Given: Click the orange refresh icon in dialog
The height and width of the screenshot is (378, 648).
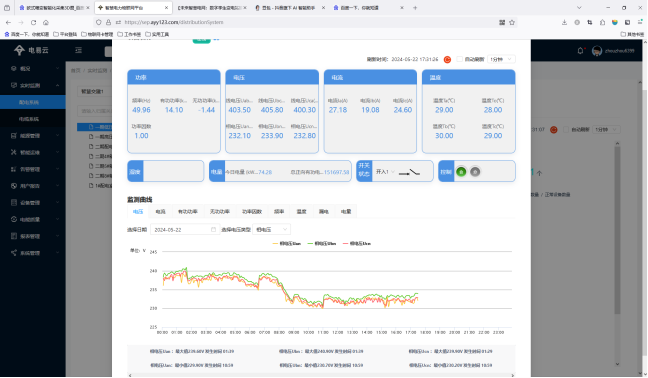Looking at the screenshot, I should tap(447, 59).
